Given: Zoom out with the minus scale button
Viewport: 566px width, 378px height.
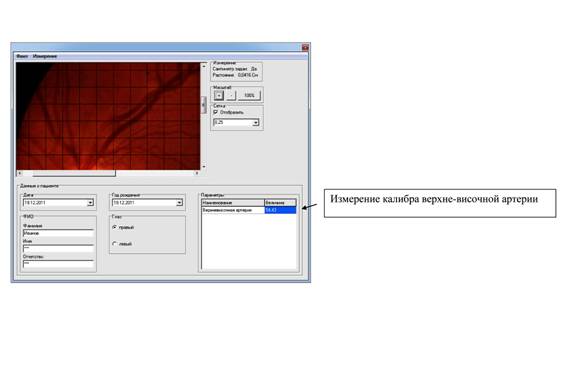Looking at the screenshot, I should pyautogui.click(x=231, y=95).
